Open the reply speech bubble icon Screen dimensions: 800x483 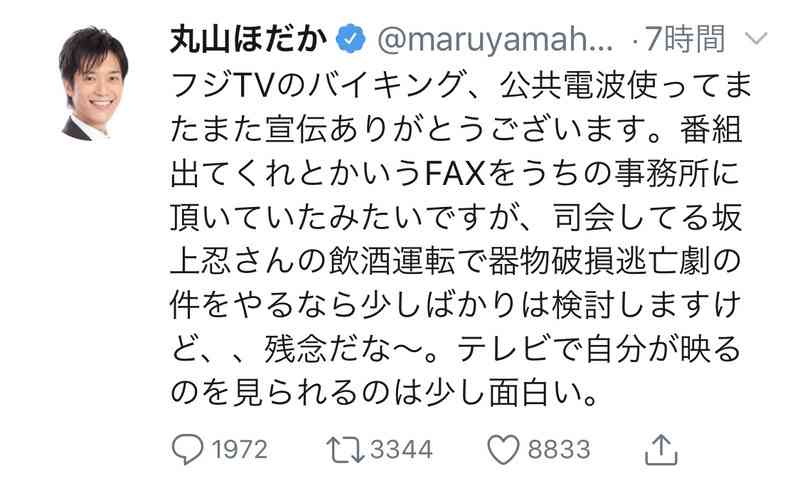click(x=188, y=449)
